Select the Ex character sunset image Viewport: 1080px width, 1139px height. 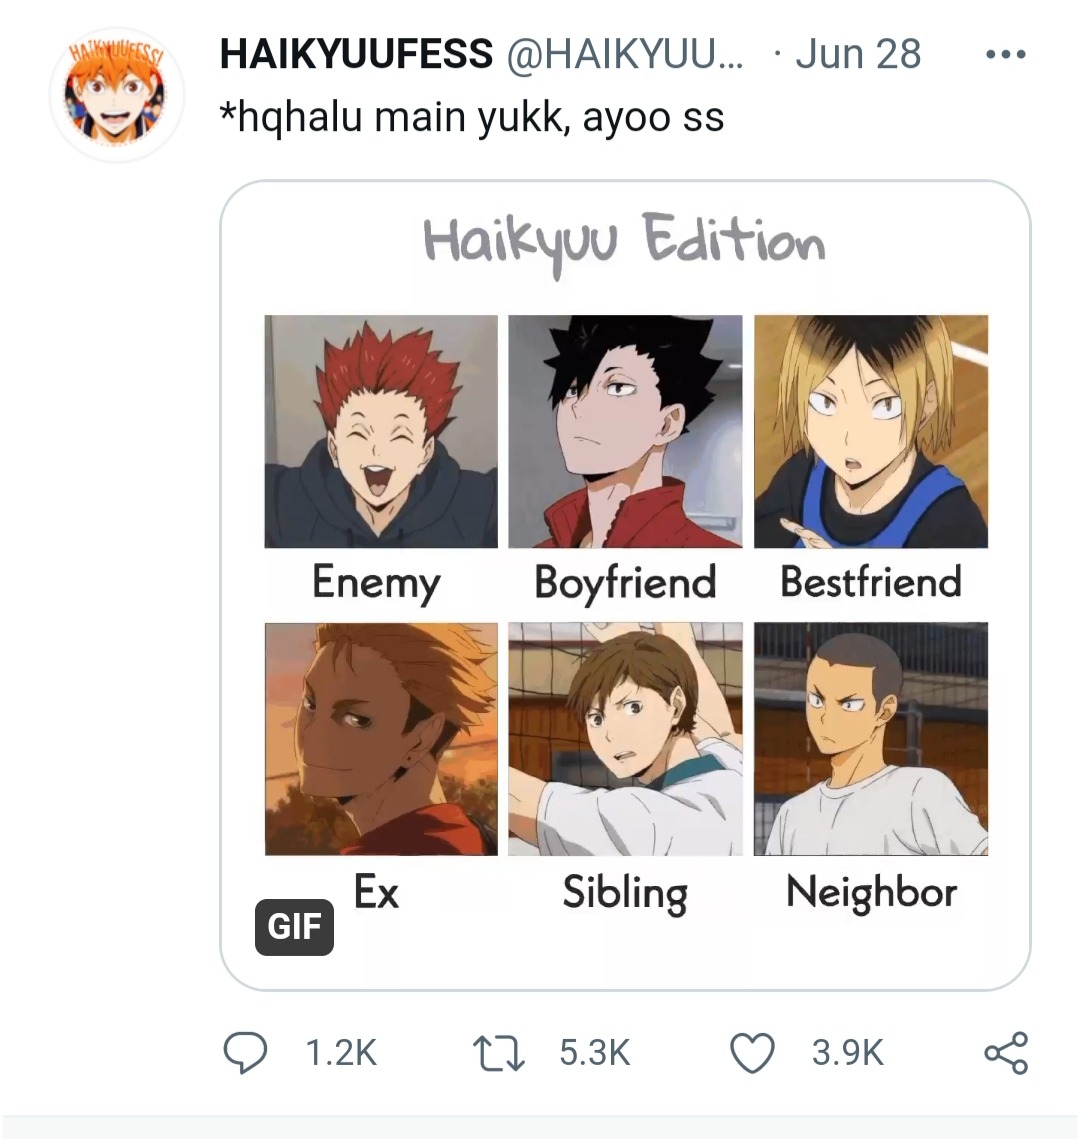click(381, 739)
